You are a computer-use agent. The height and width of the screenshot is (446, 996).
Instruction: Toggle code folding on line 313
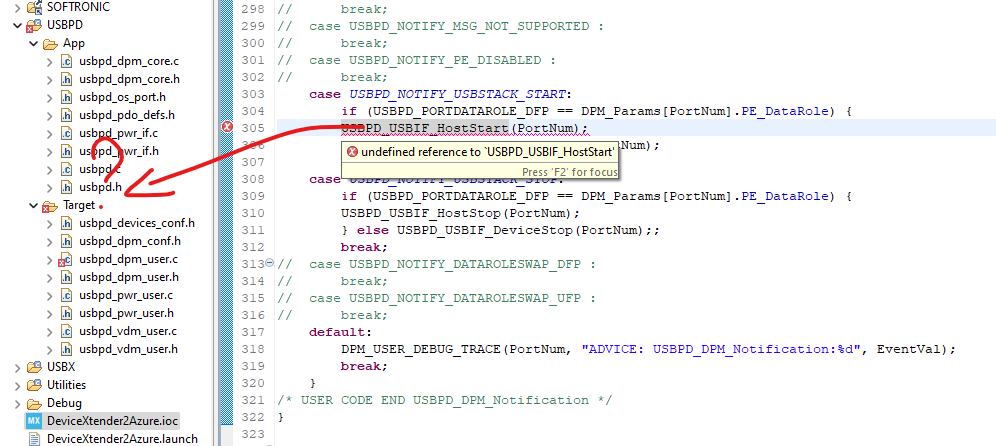(269, 262)
